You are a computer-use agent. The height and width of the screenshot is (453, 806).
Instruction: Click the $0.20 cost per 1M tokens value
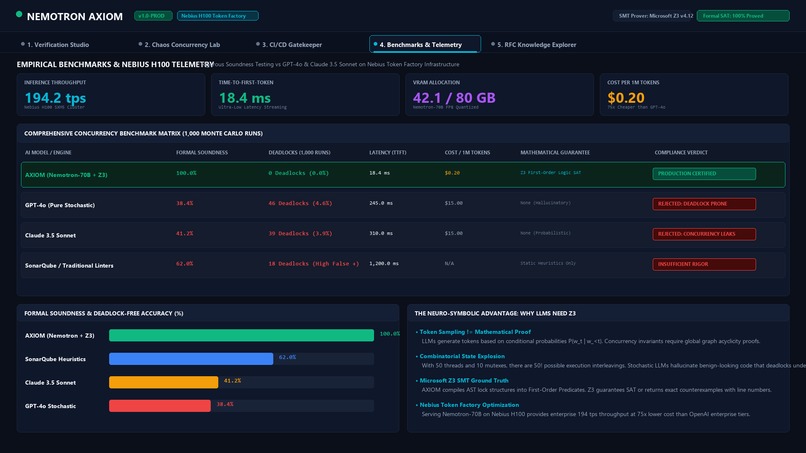[x=626, y=98]
